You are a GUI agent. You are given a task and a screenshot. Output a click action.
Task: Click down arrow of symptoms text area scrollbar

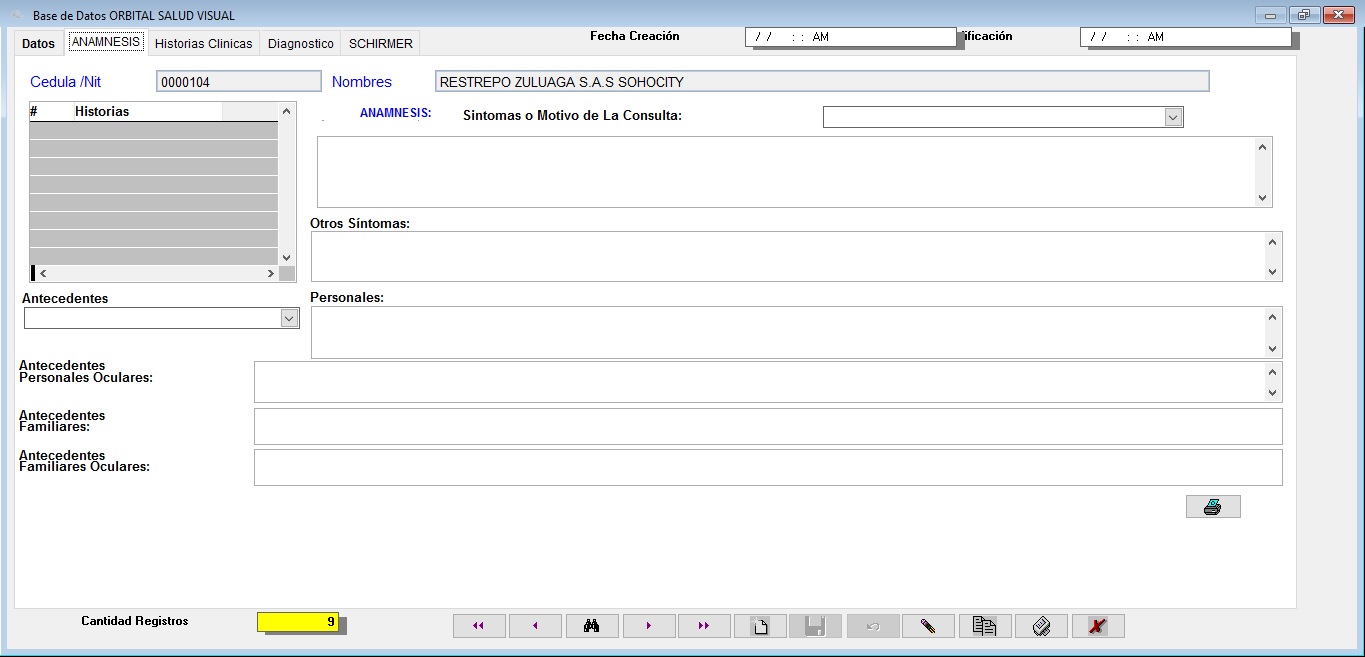1263,198
